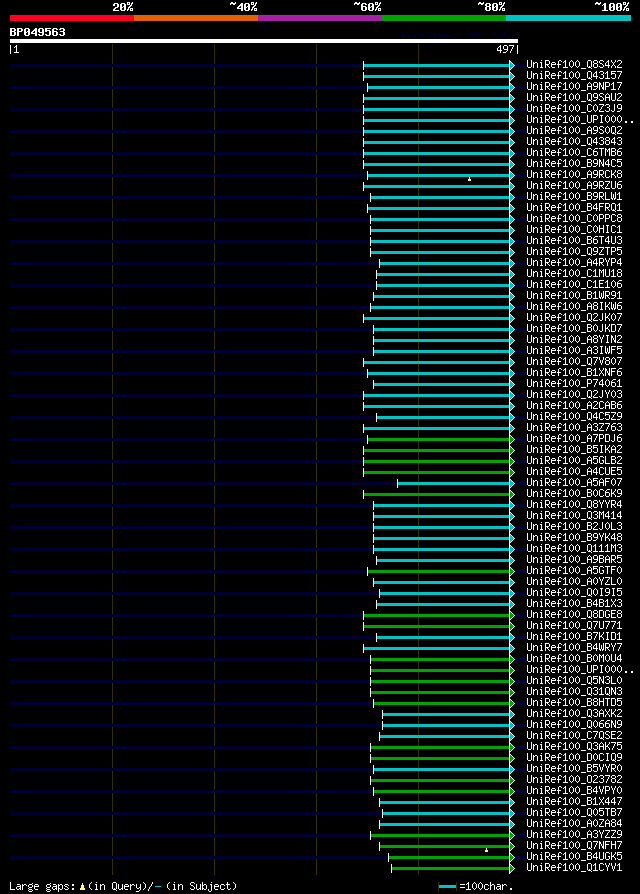Select hit label UniRef100_A4RYP4

(574, 263)
